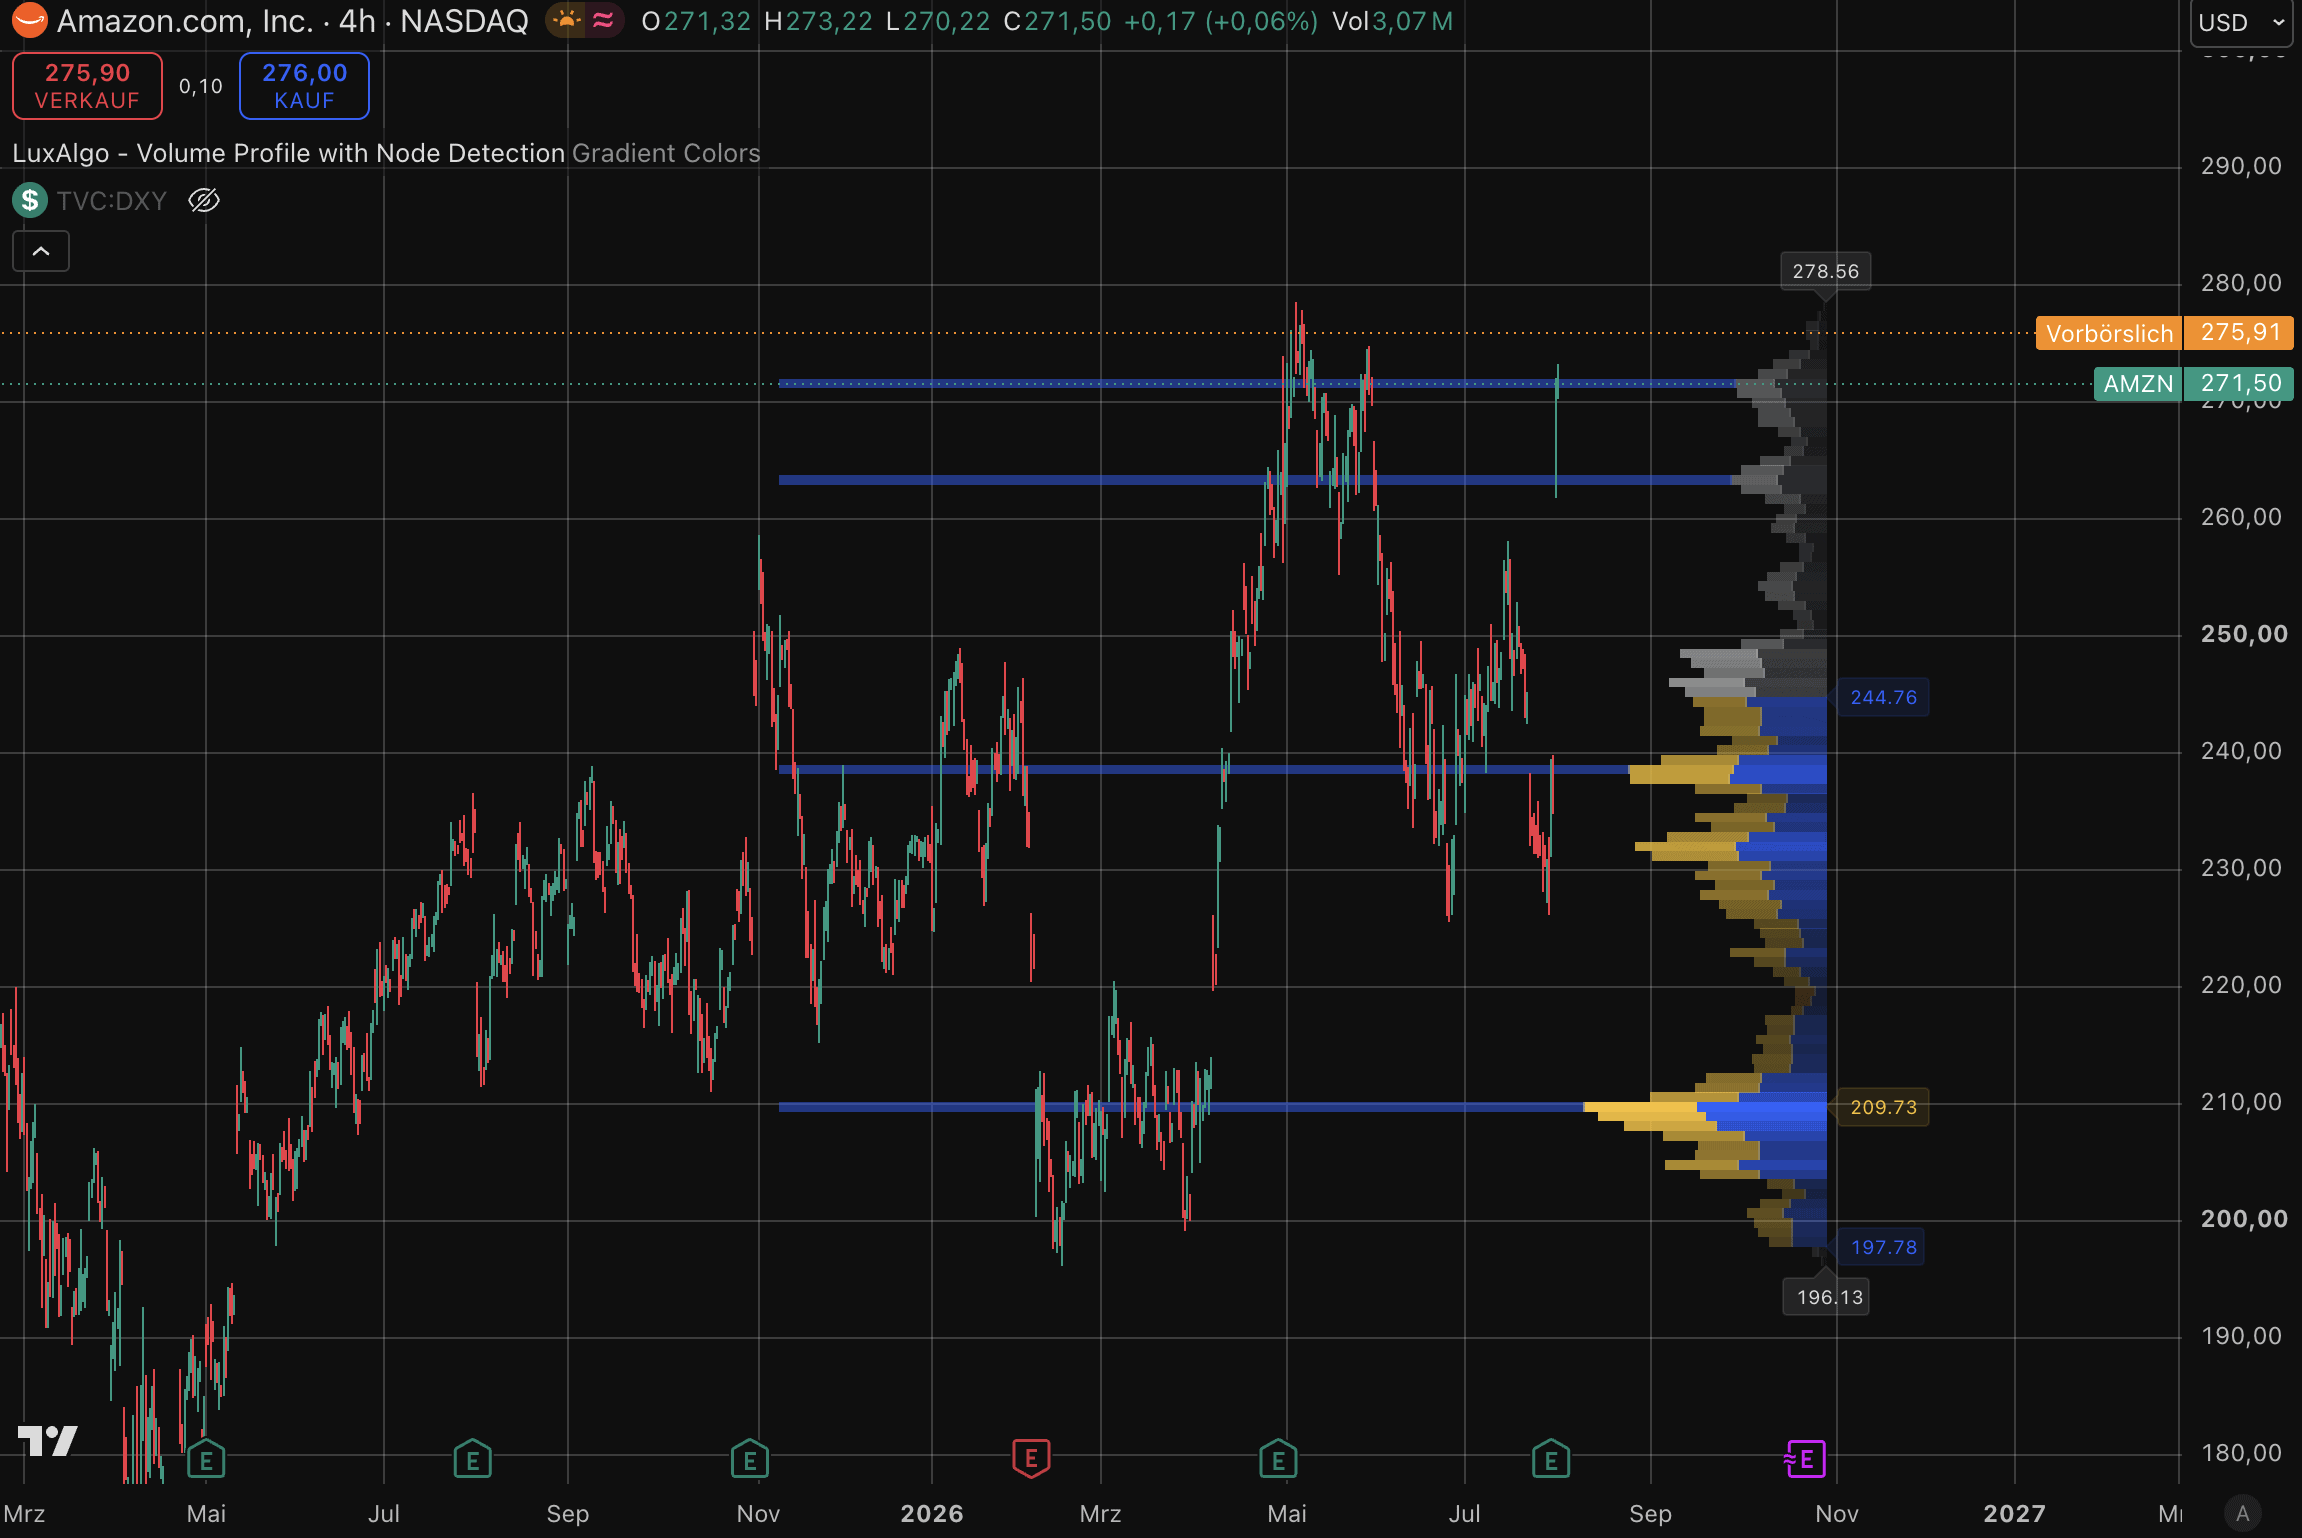Click the +0,17 (+0,06%) change value

pos(1221,21)
